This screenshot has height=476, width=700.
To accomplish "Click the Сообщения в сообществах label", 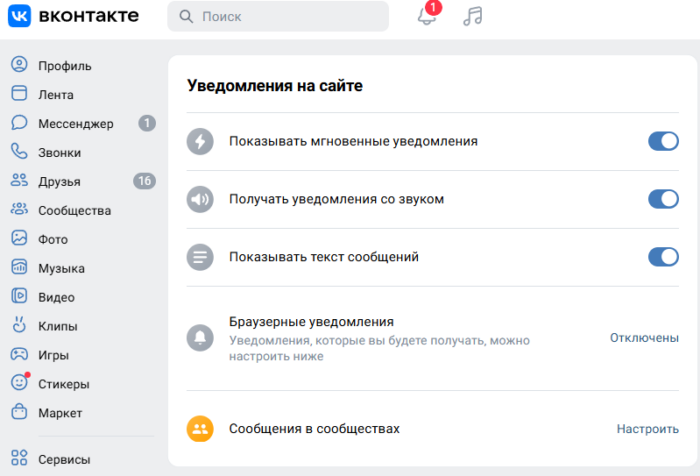I will click(314, 429).
